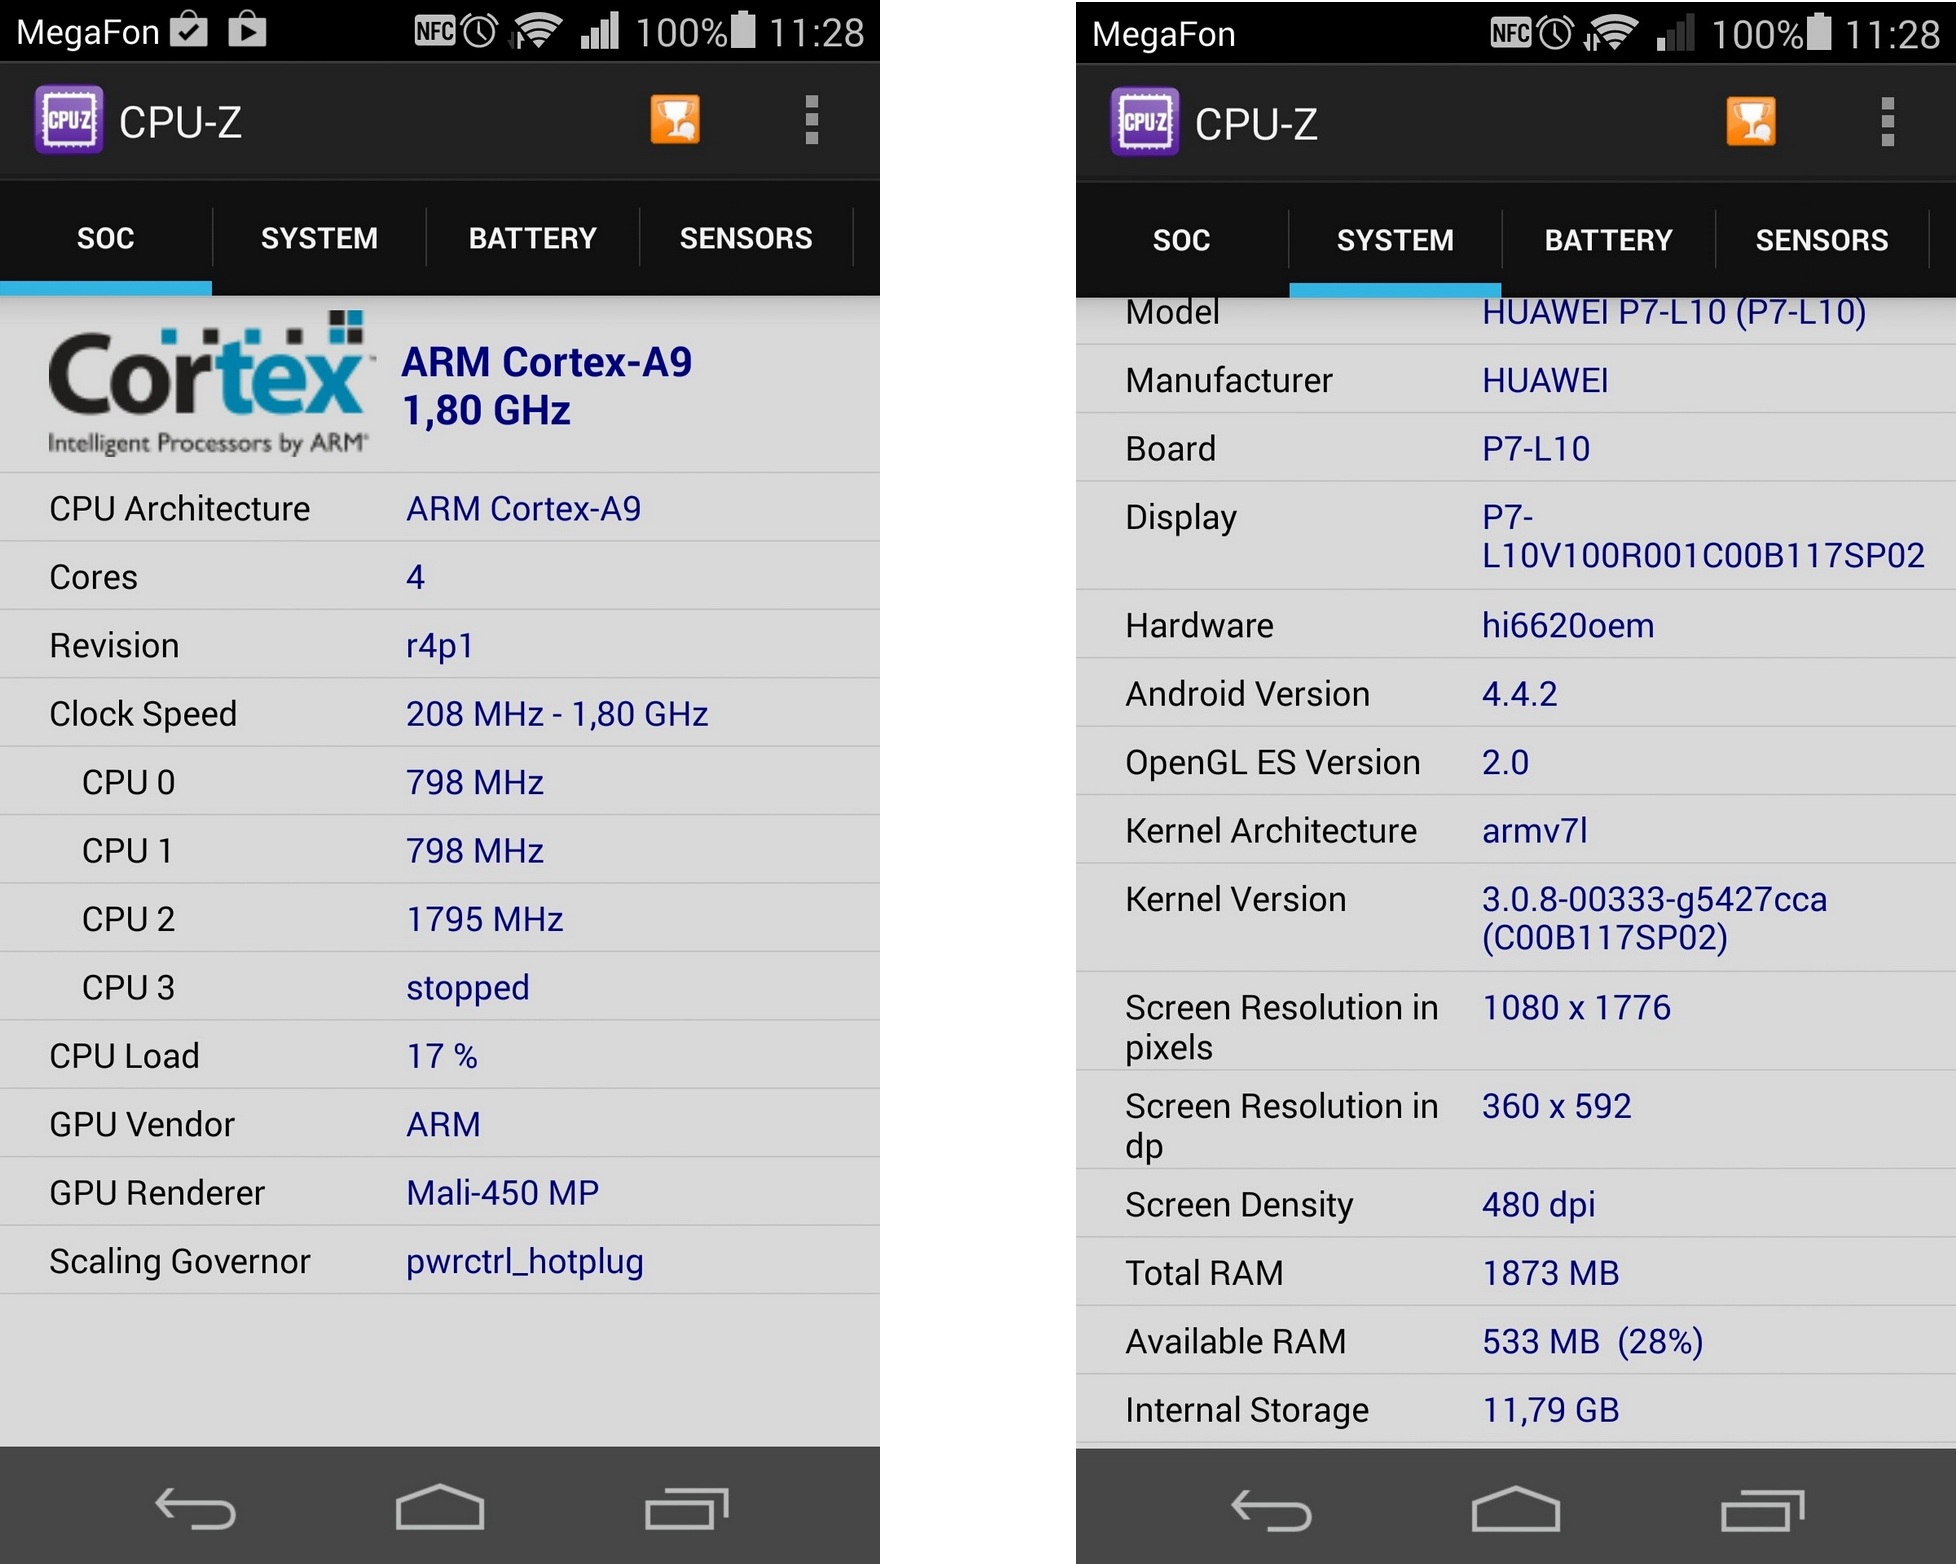
Task: Switch to BATTERY tab in left CPU-Z
Action: tap(532, 238)
